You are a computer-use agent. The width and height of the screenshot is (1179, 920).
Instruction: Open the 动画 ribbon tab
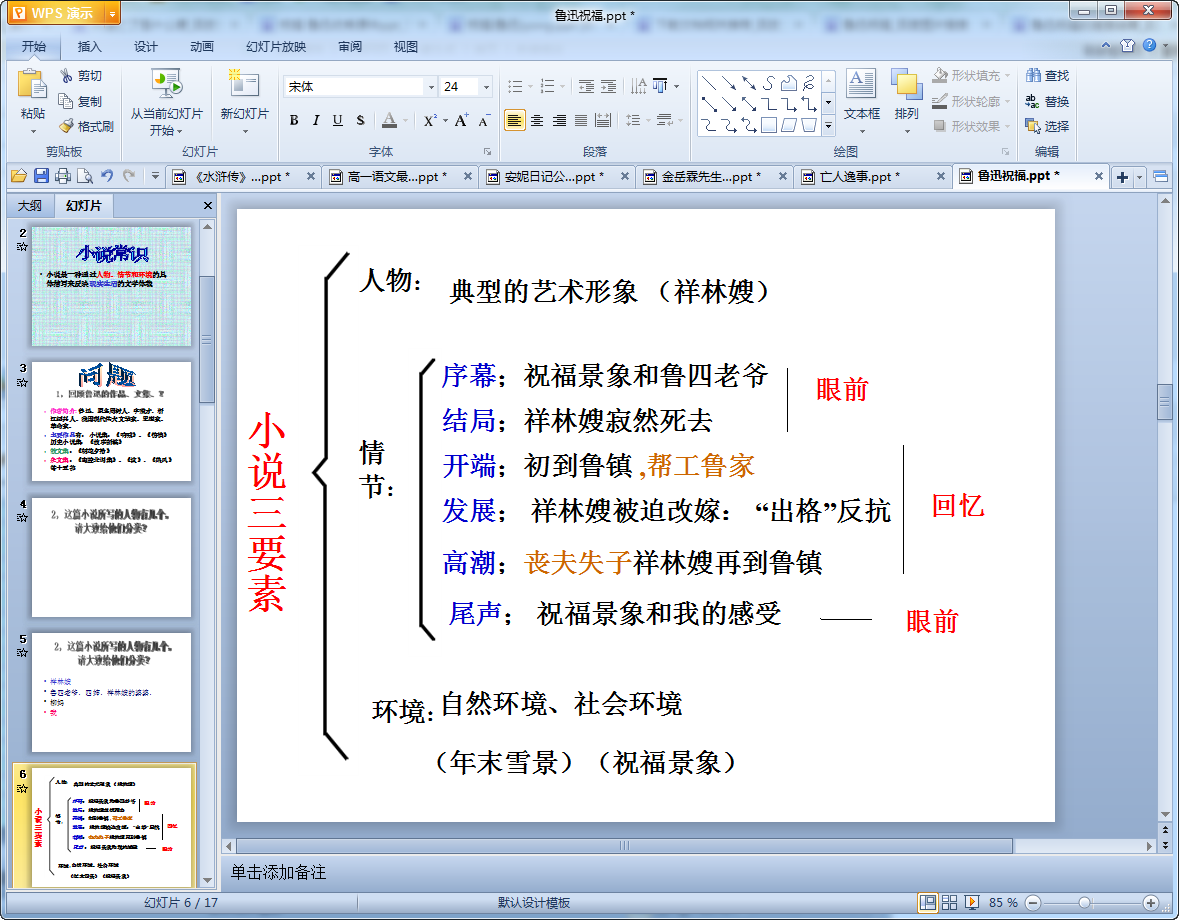click(202, 47)
